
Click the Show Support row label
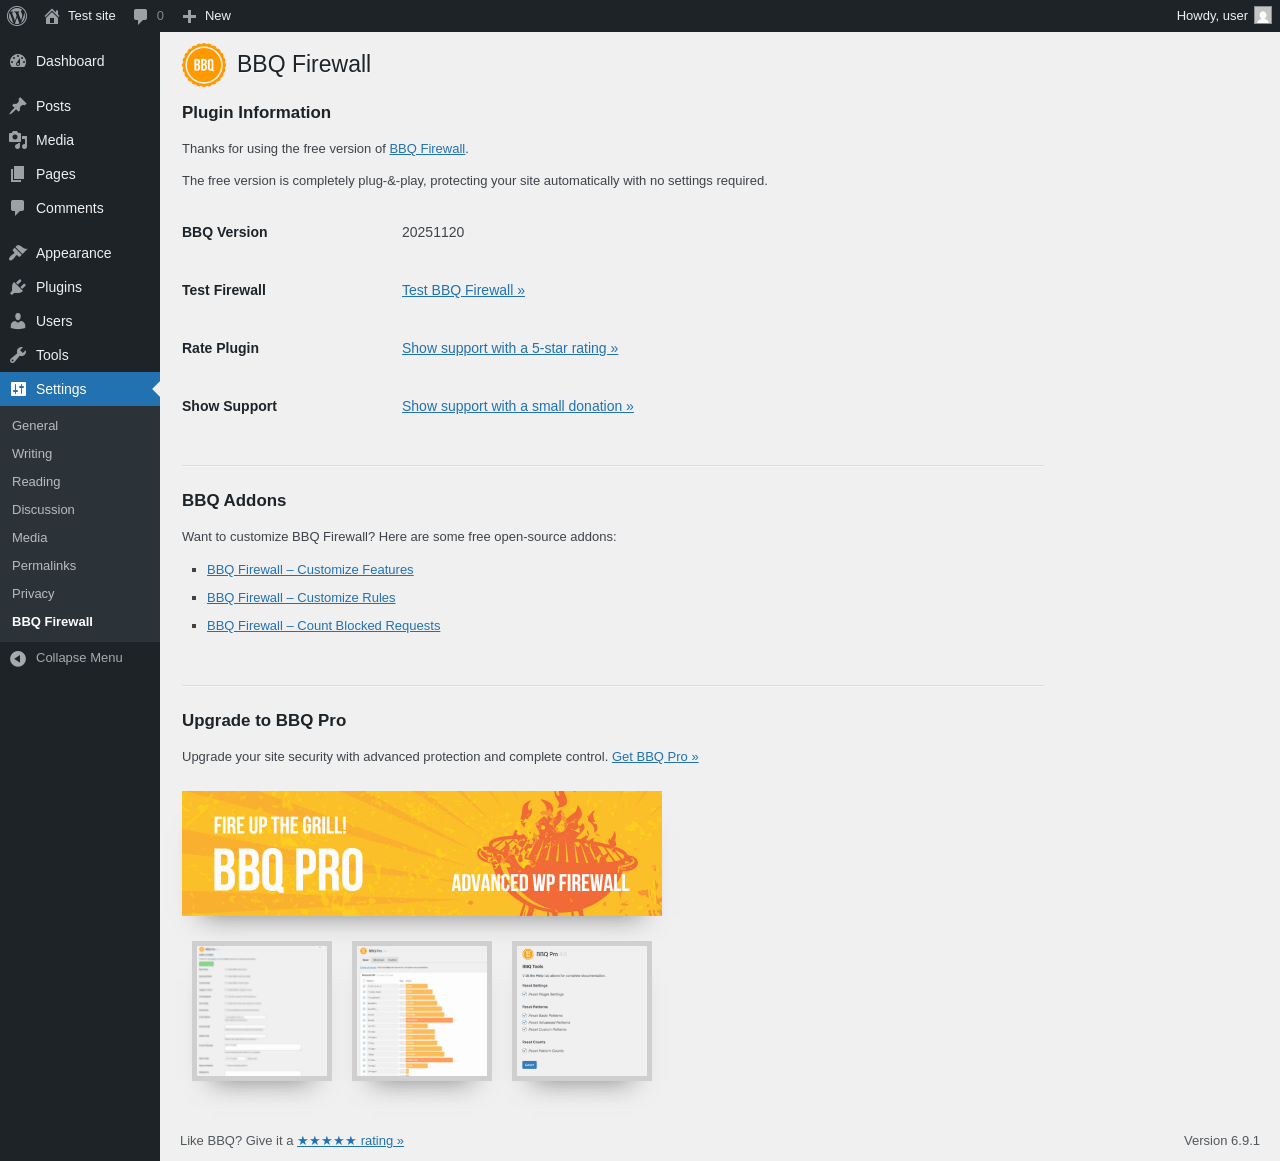coord(229,406)
